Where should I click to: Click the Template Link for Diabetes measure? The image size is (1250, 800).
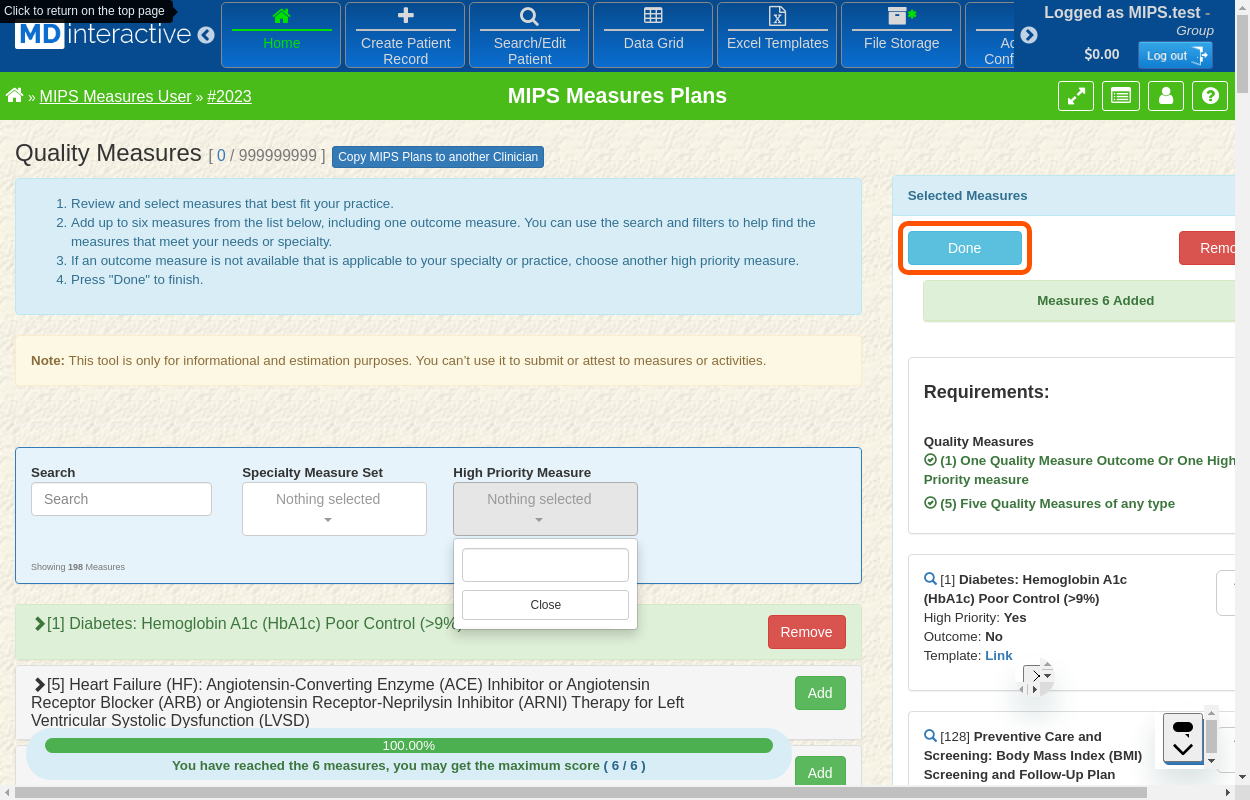coord(998,656)
